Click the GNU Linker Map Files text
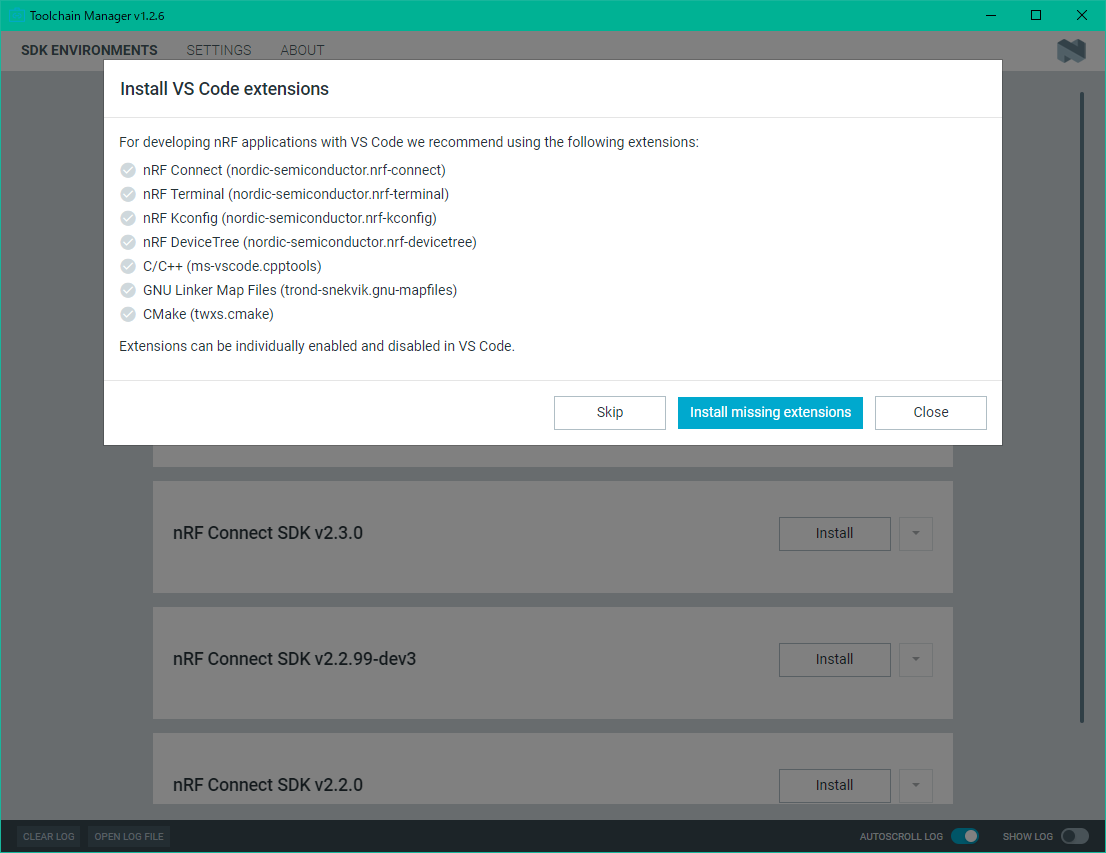The height and width of the screenshot is (853, 1106). pyautogui.click(x=300, y=290)
